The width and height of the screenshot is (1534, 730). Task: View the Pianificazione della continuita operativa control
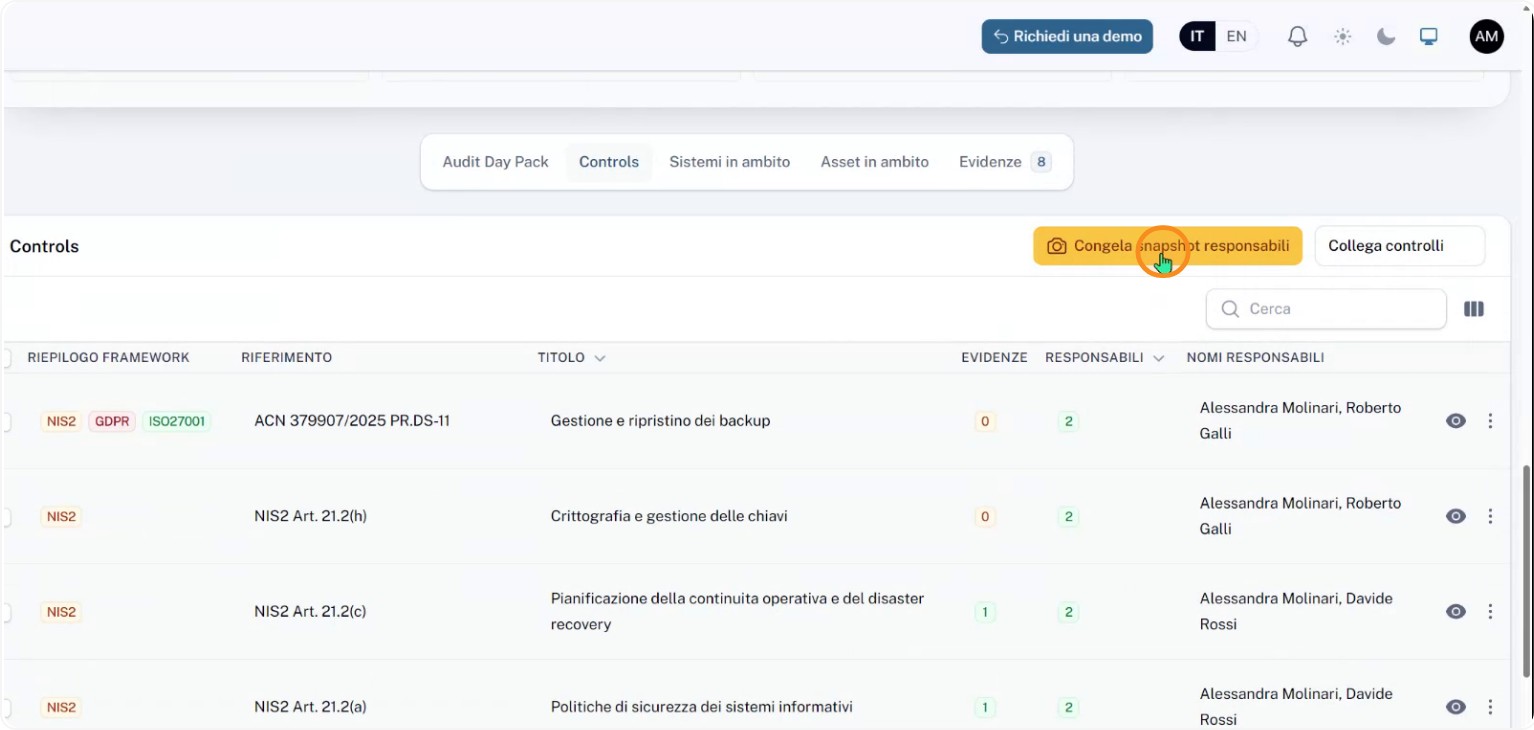pos(1456,611)
